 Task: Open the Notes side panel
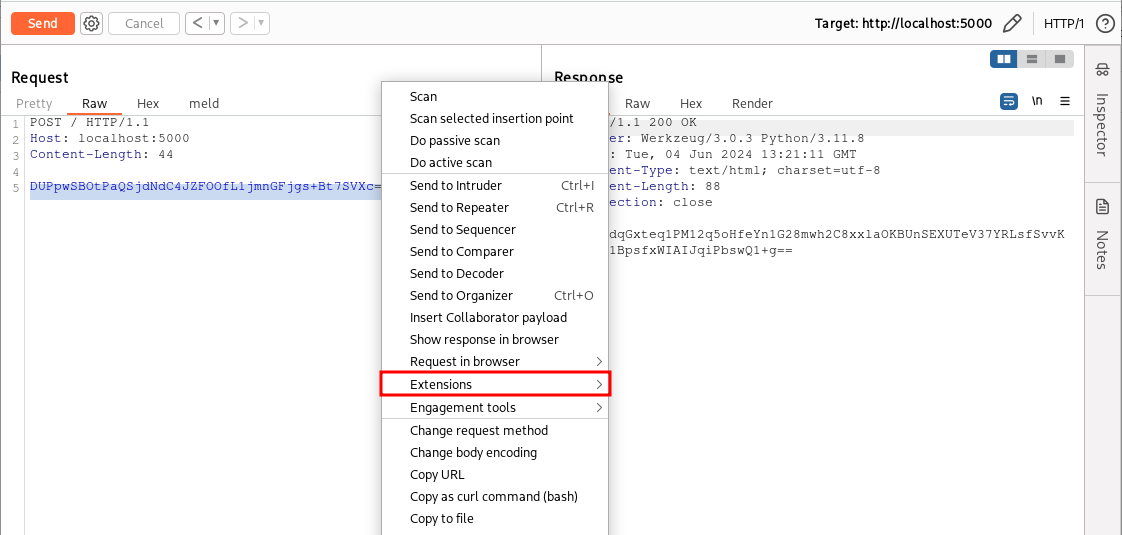1102,235
